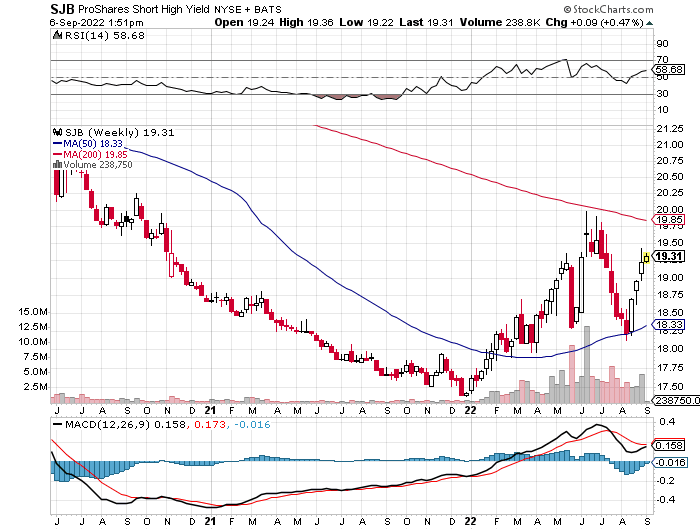Viewport: 700px width, 530px height.
Task: Click the 6-Sep-2022 1:51pm timestamp
Action: [96, 22]
